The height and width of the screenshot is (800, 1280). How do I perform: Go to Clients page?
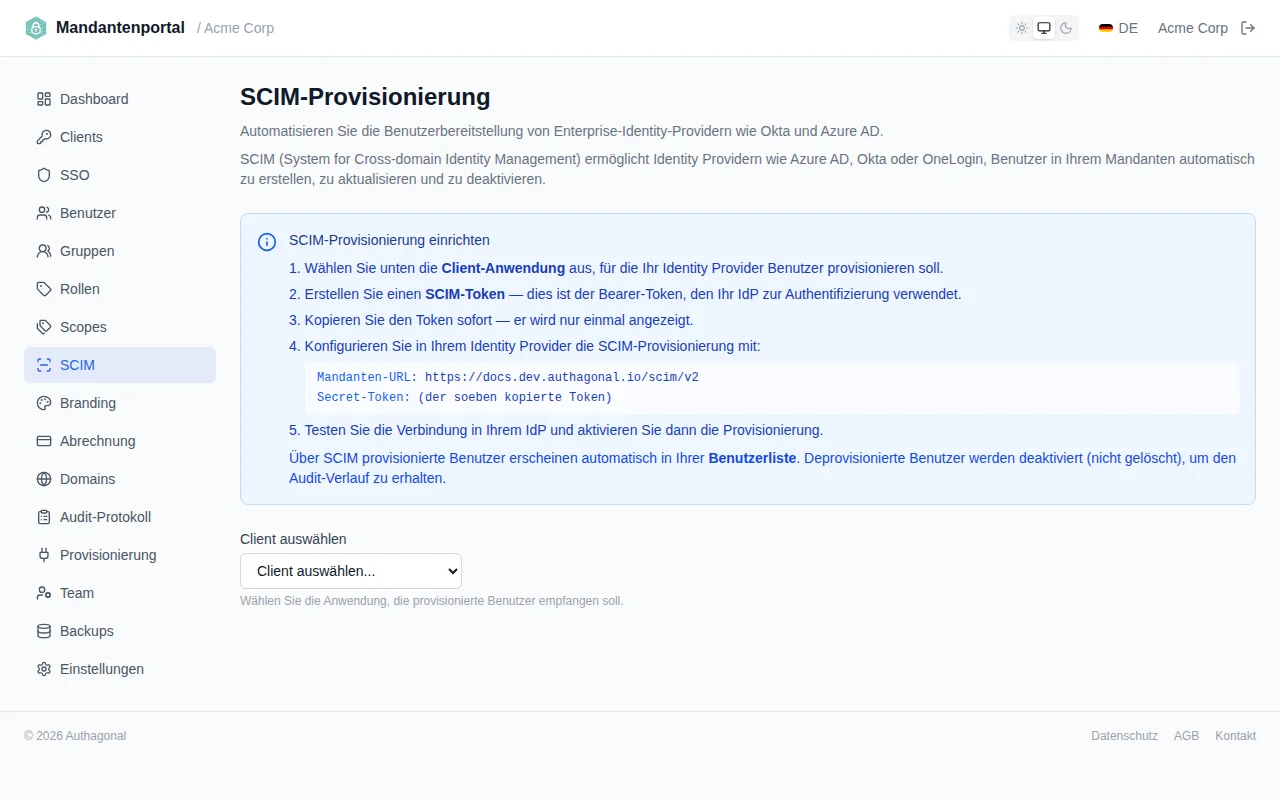(x=120, y=137)
